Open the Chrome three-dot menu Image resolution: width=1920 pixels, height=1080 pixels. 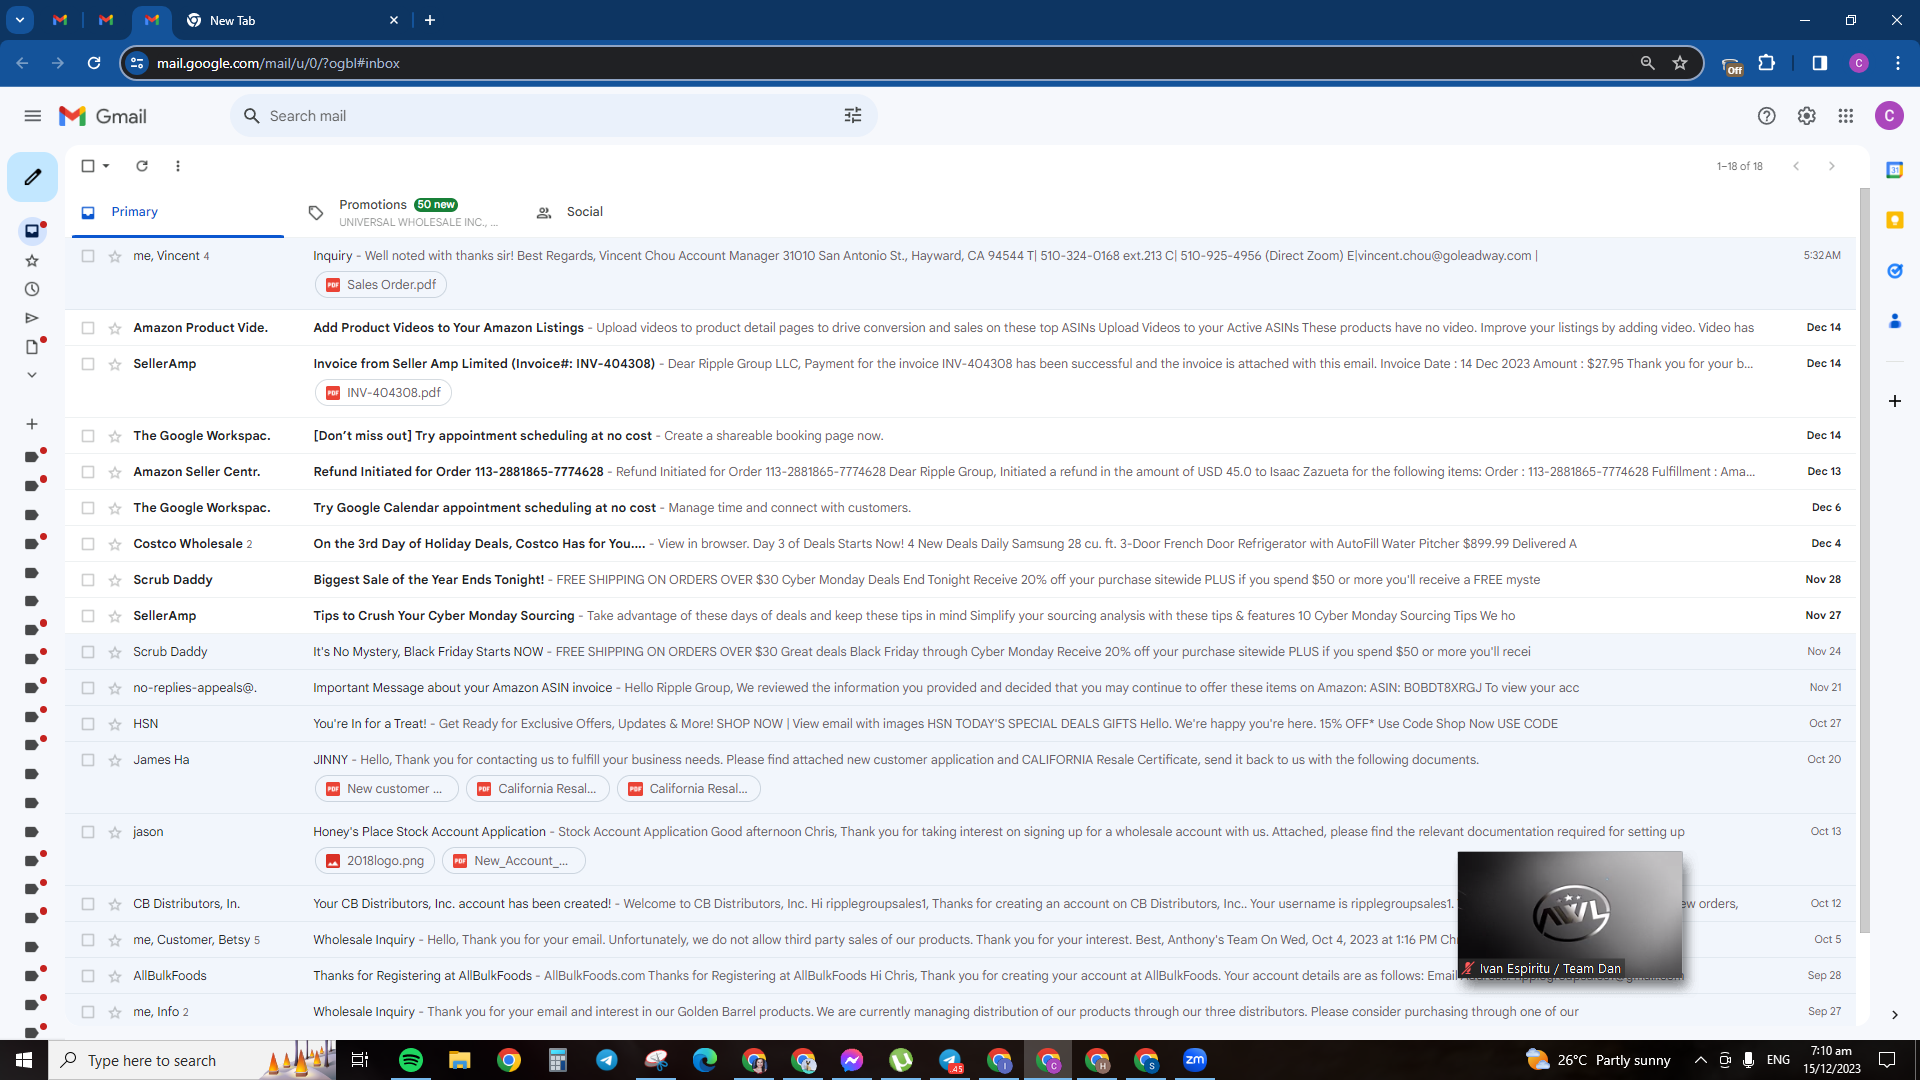(1898, 63)
